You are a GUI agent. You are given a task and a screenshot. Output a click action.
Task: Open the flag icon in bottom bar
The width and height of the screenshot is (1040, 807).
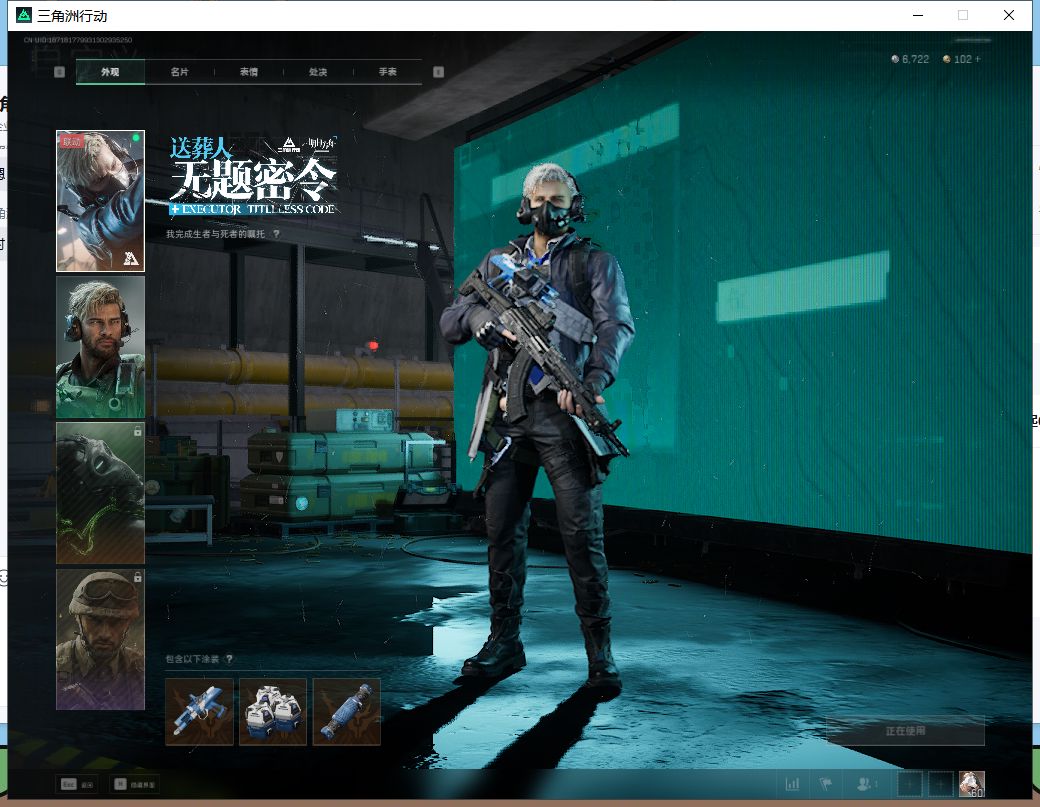coord(826,784)
